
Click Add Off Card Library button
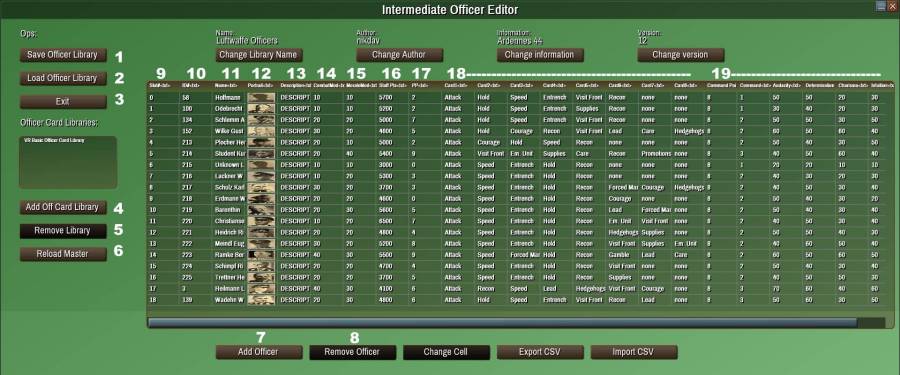coord(63,207)
